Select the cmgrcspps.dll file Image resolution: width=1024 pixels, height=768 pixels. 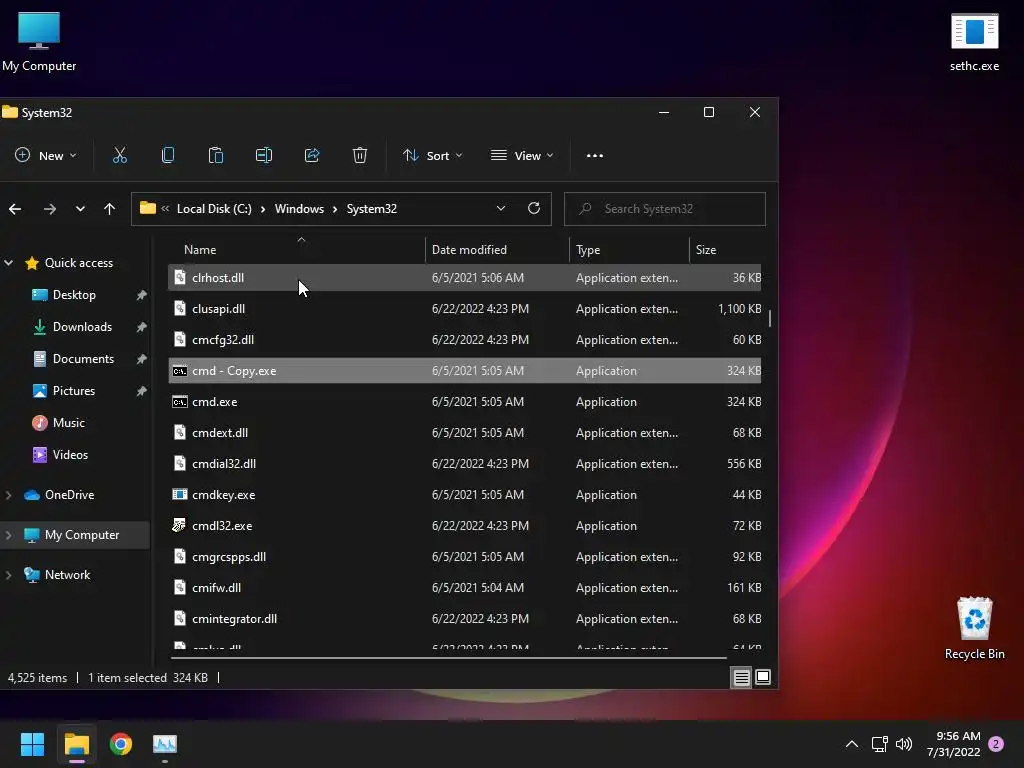pyautogui.click(x=465, y=557)
